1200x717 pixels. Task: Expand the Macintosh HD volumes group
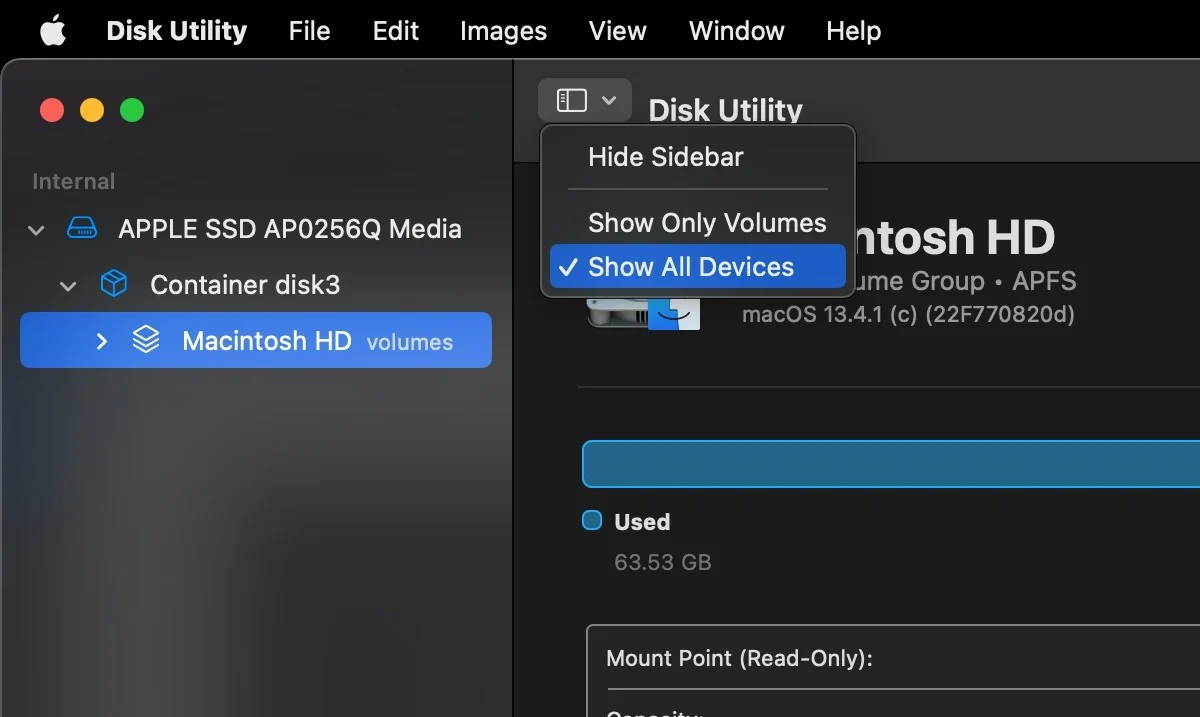101,341
